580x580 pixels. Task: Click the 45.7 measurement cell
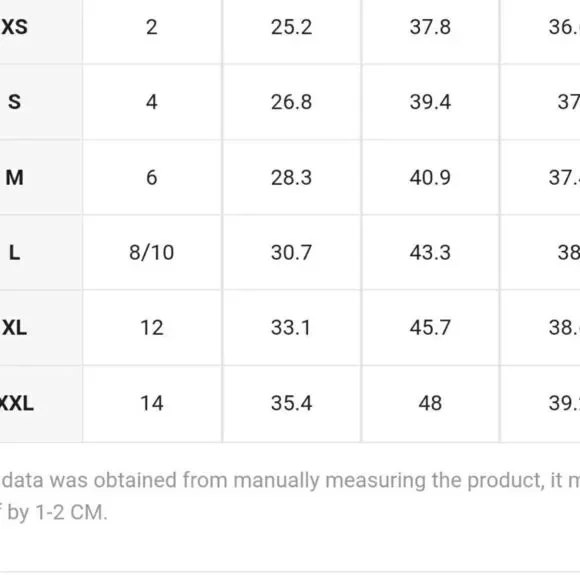(430, 327)
